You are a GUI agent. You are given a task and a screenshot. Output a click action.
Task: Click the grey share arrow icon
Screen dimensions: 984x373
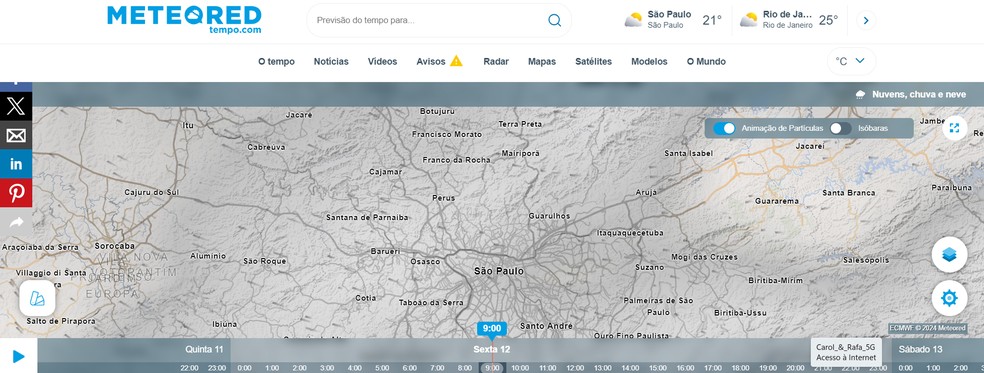tap(16, 222)
